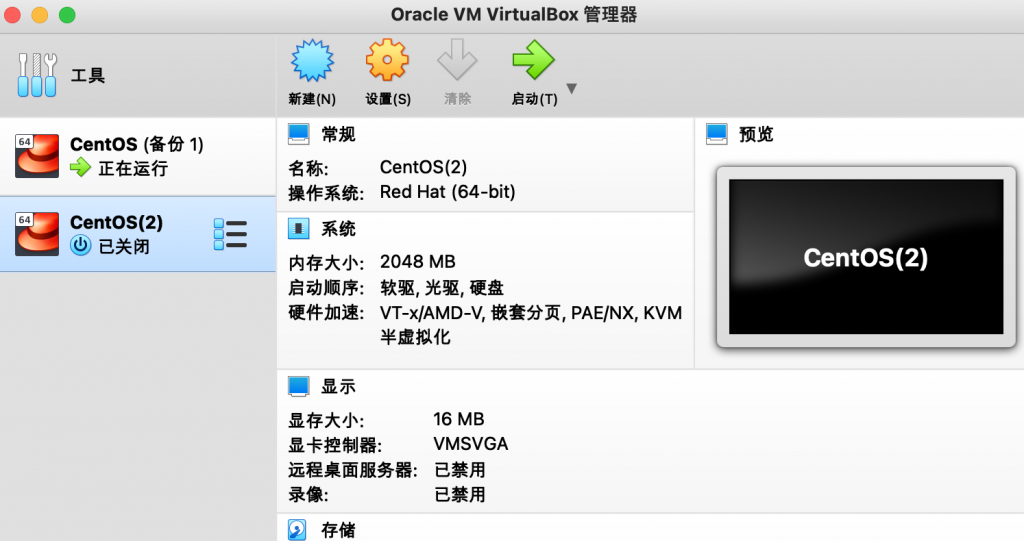Start VM with 启动(T) green arrow

tap(534, 60)
